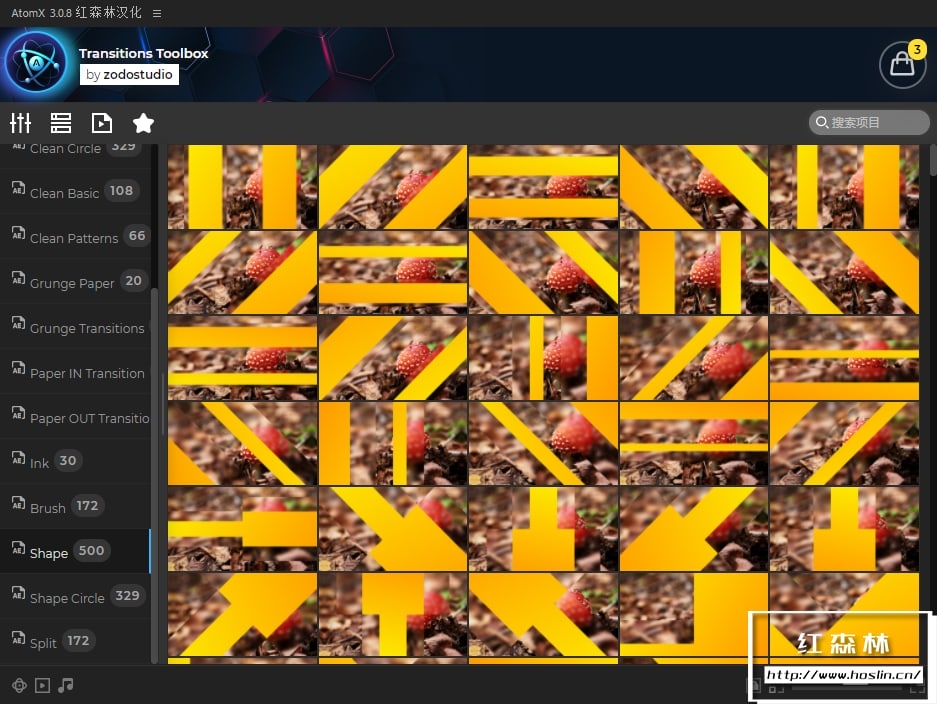Image resolution: width=937 pixels, height=704 pixels.
Task: Open the lifebuoy help icon in the footer
Action: click(x=19, y=685)
